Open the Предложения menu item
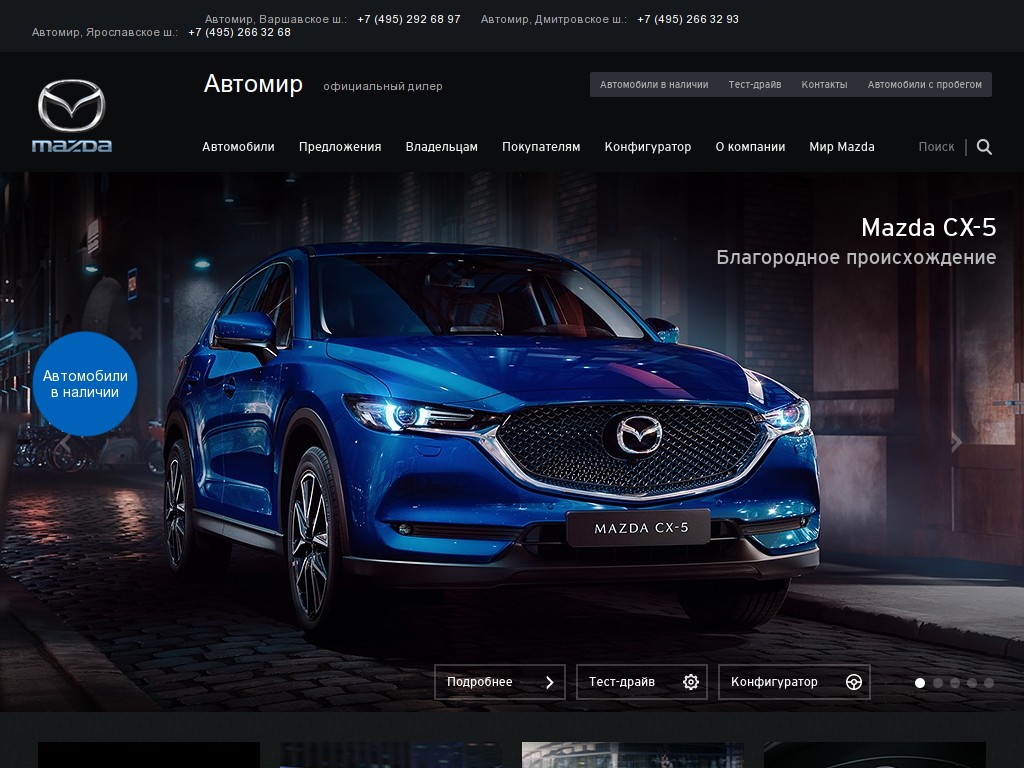Viewport: 1024px width, 768px height. click(x=340, y=147)
